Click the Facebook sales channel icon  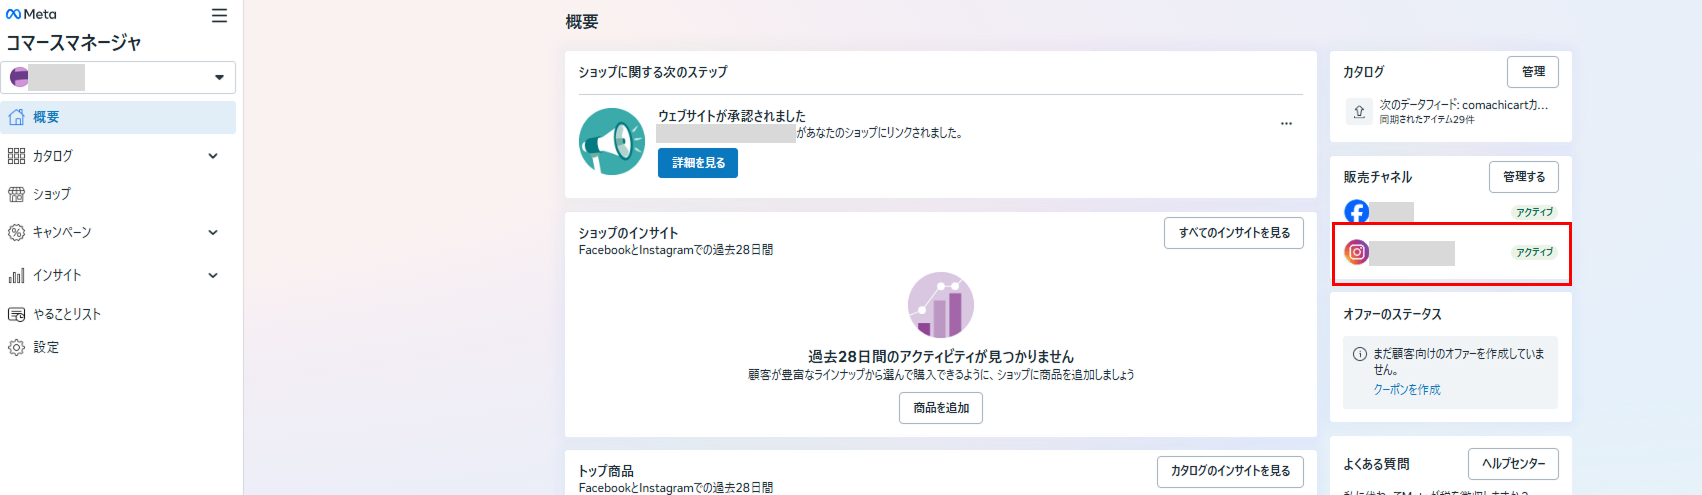click(x=1357, y=211)
